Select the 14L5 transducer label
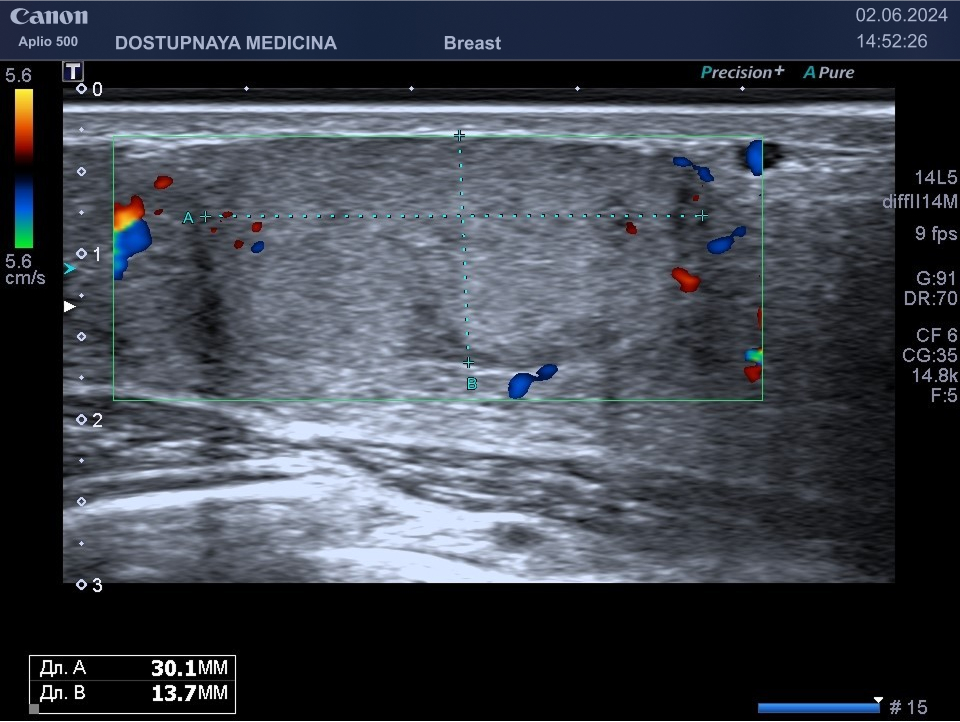The width and height of the screenshot is (960, 722). [x=935, y=178]
